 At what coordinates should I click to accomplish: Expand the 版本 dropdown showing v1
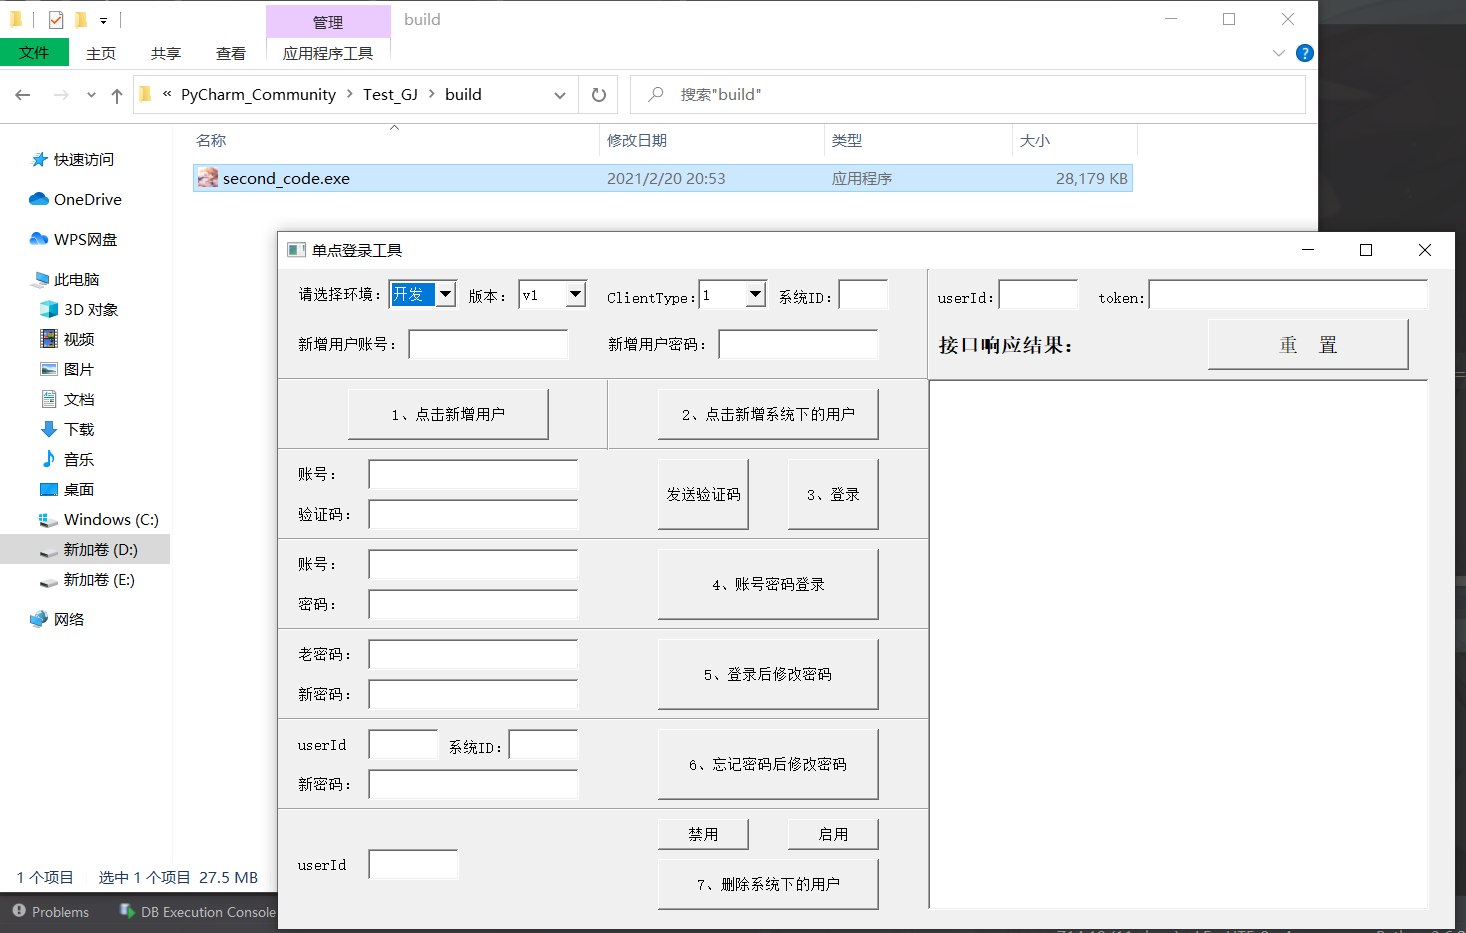(578, 294)
